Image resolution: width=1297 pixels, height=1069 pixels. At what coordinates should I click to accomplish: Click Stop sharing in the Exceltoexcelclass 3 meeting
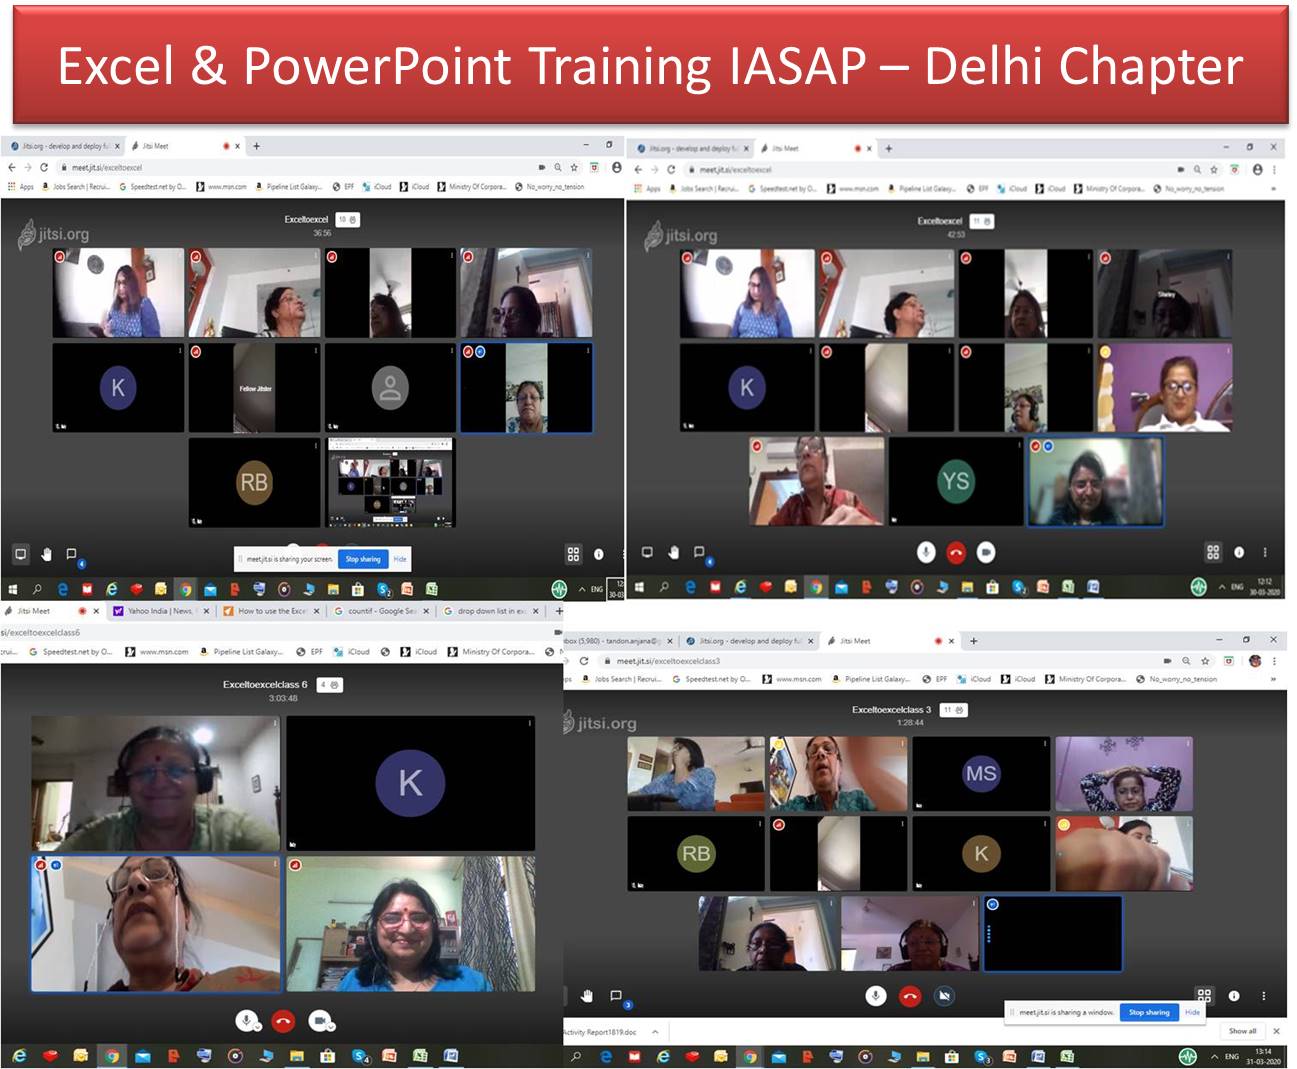(x=1149, y=1012)
